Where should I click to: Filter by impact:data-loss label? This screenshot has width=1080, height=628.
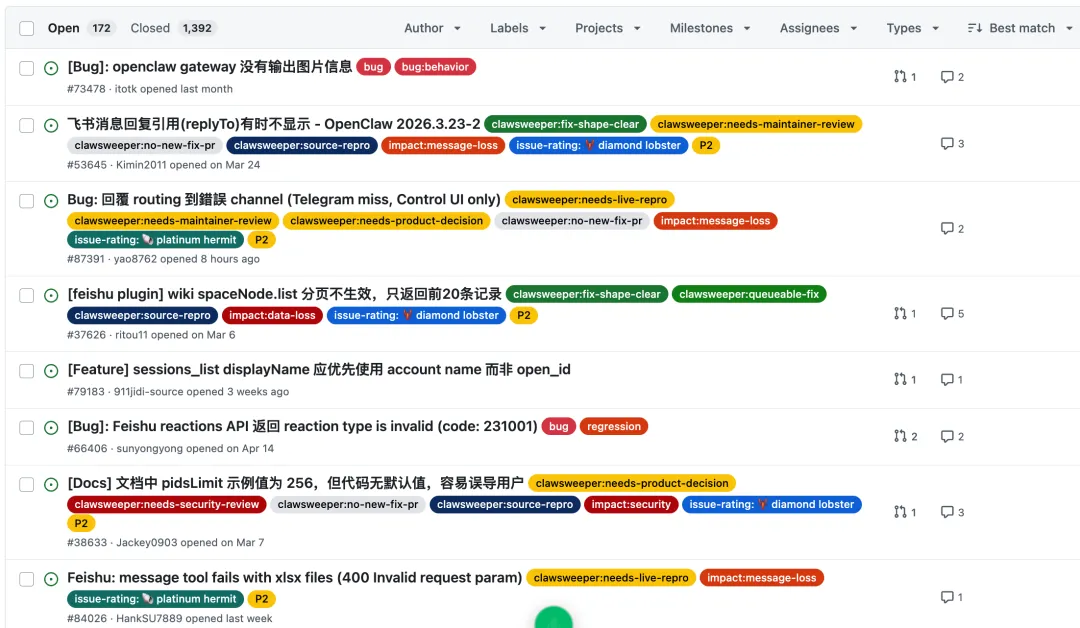[x=272, y=315]
